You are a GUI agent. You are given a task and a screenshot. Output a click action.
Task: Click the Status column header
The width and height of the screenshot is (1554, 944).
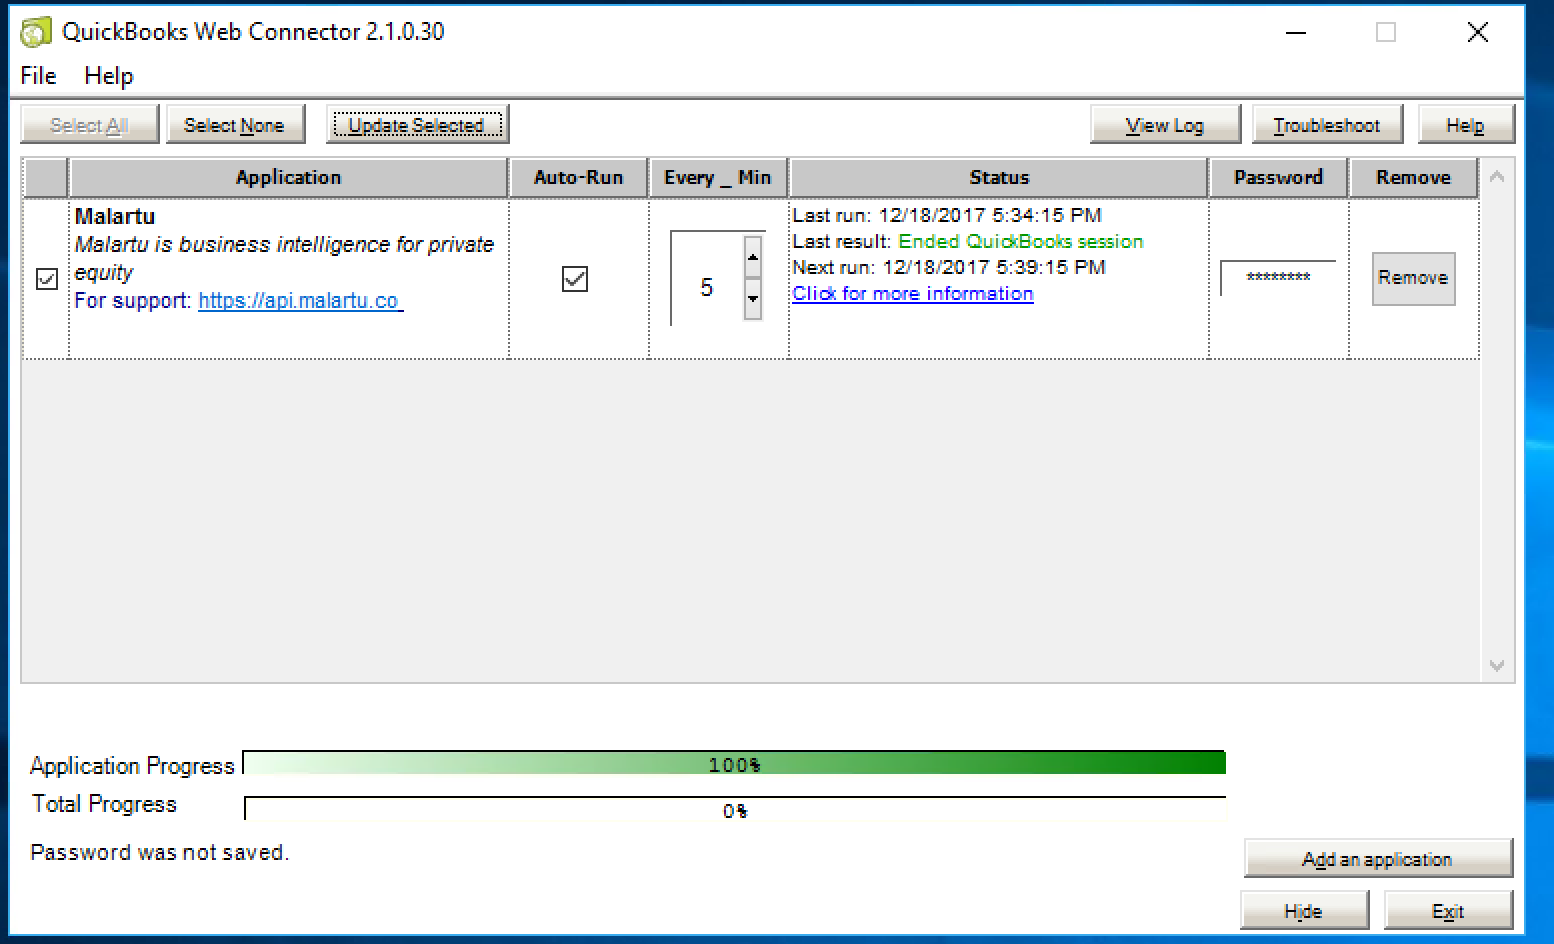coord(999,178)
